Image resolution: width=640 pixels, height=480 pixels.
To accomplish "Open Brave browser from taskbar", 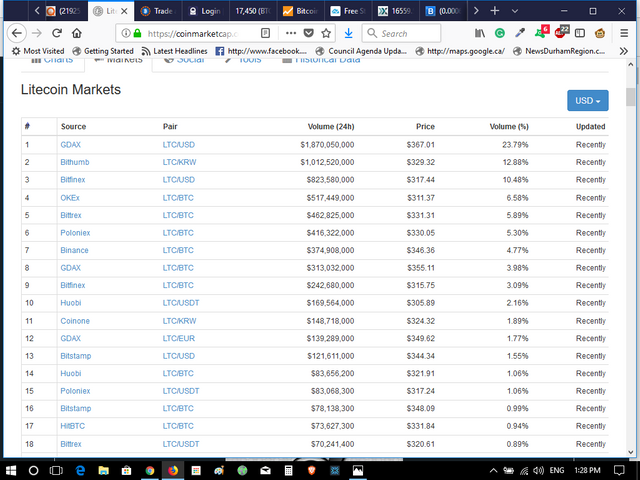I will tap(311, 471).
